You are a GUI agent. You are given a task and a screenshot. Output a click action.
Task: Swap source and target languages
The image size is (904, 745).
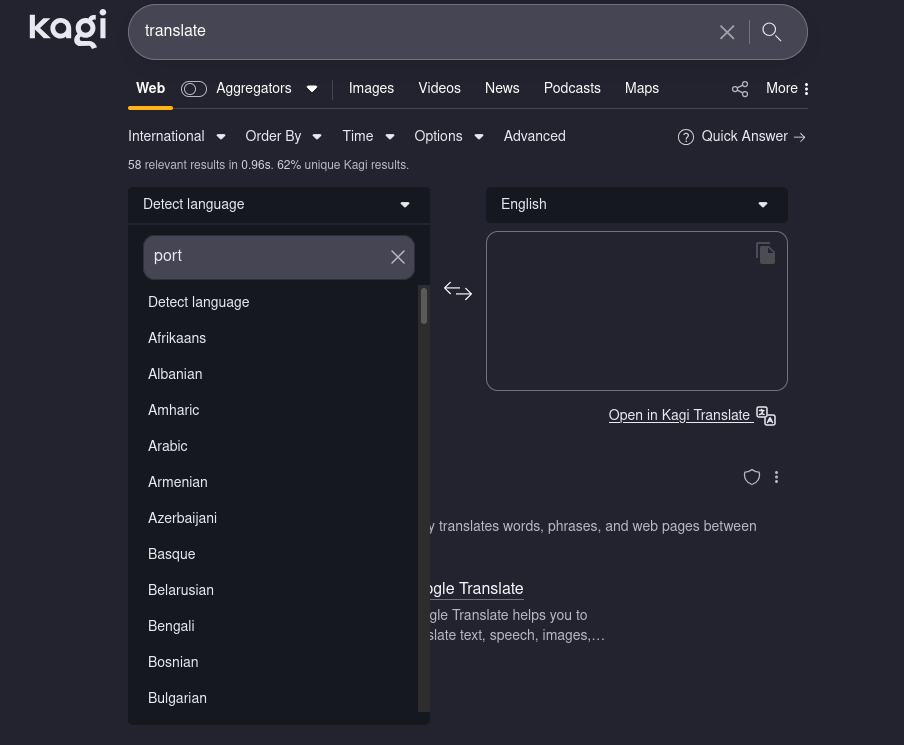click(x=458, y=291)
